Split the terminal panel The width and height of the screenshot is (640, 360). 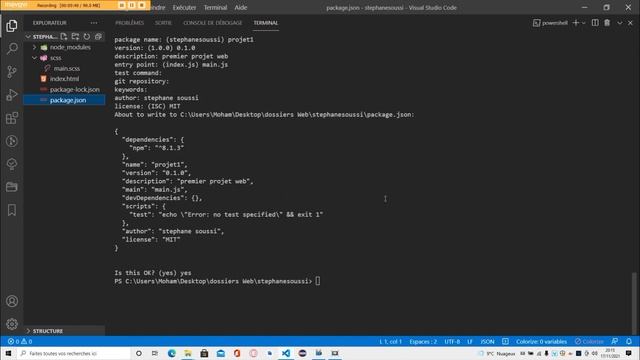595,23
